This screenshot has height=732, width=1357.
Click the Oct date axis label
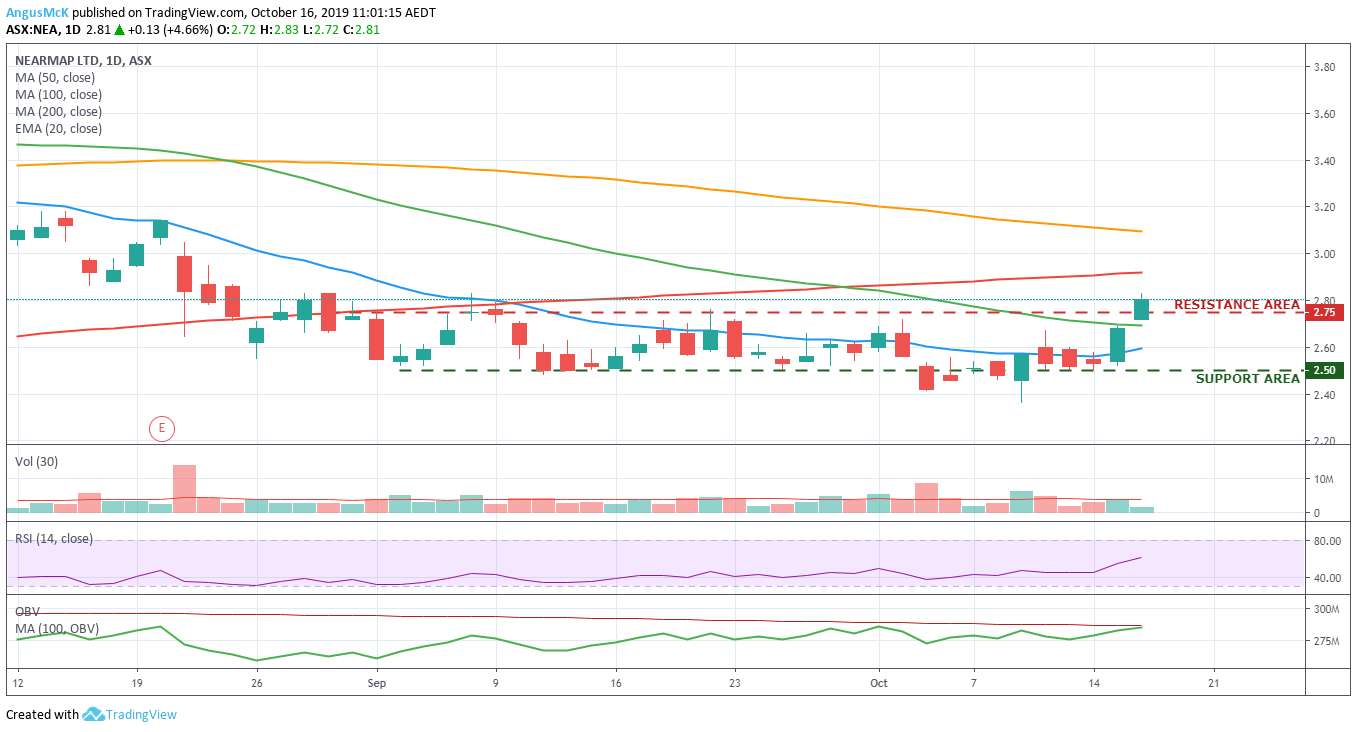coord(879,683)
